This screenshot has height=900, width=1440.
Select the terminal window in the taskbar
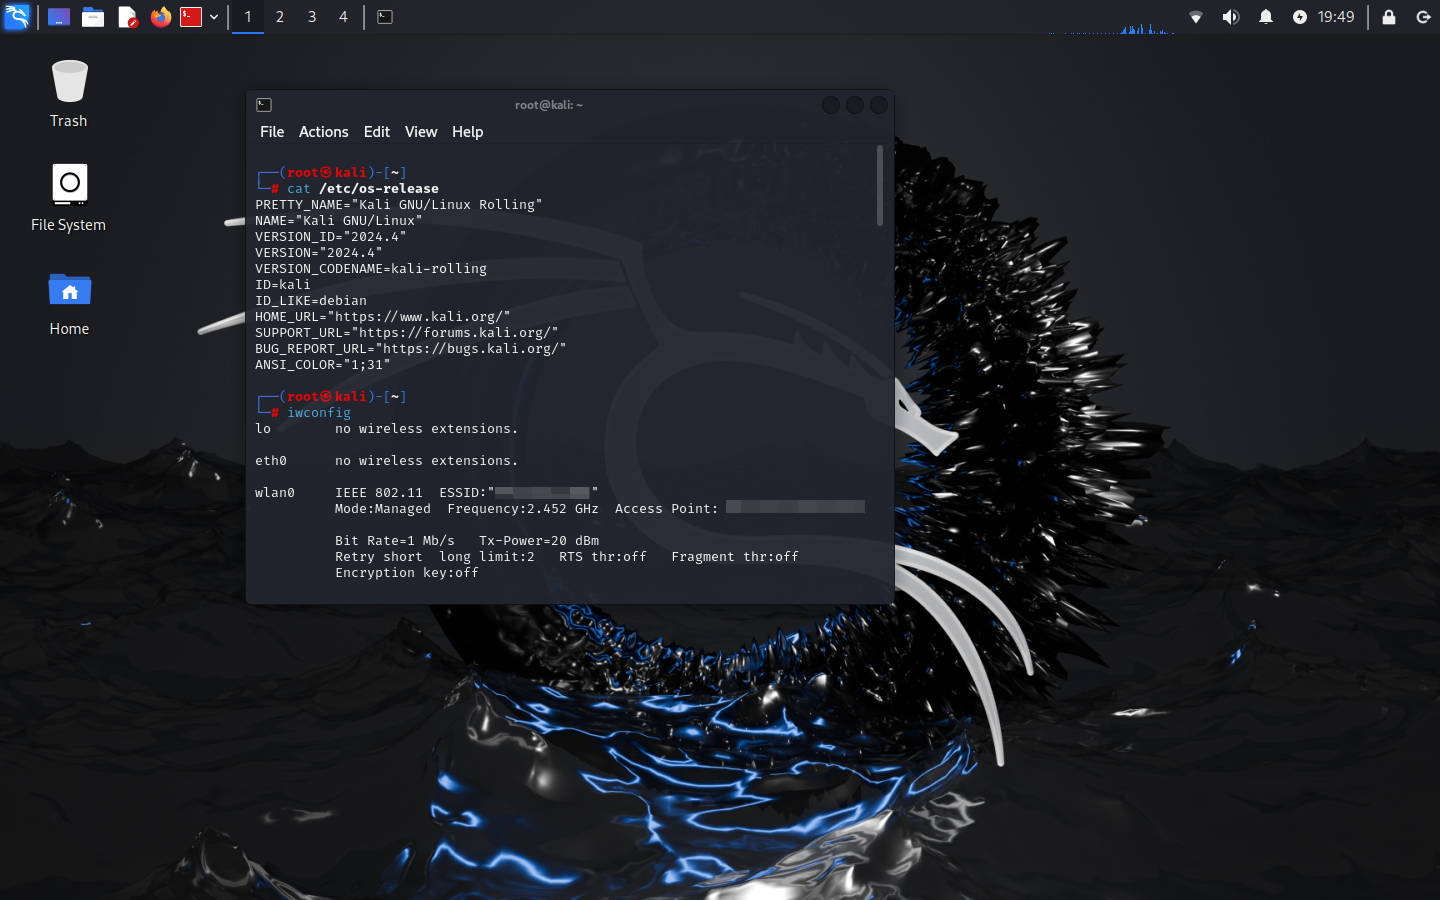tap(385, 17)
